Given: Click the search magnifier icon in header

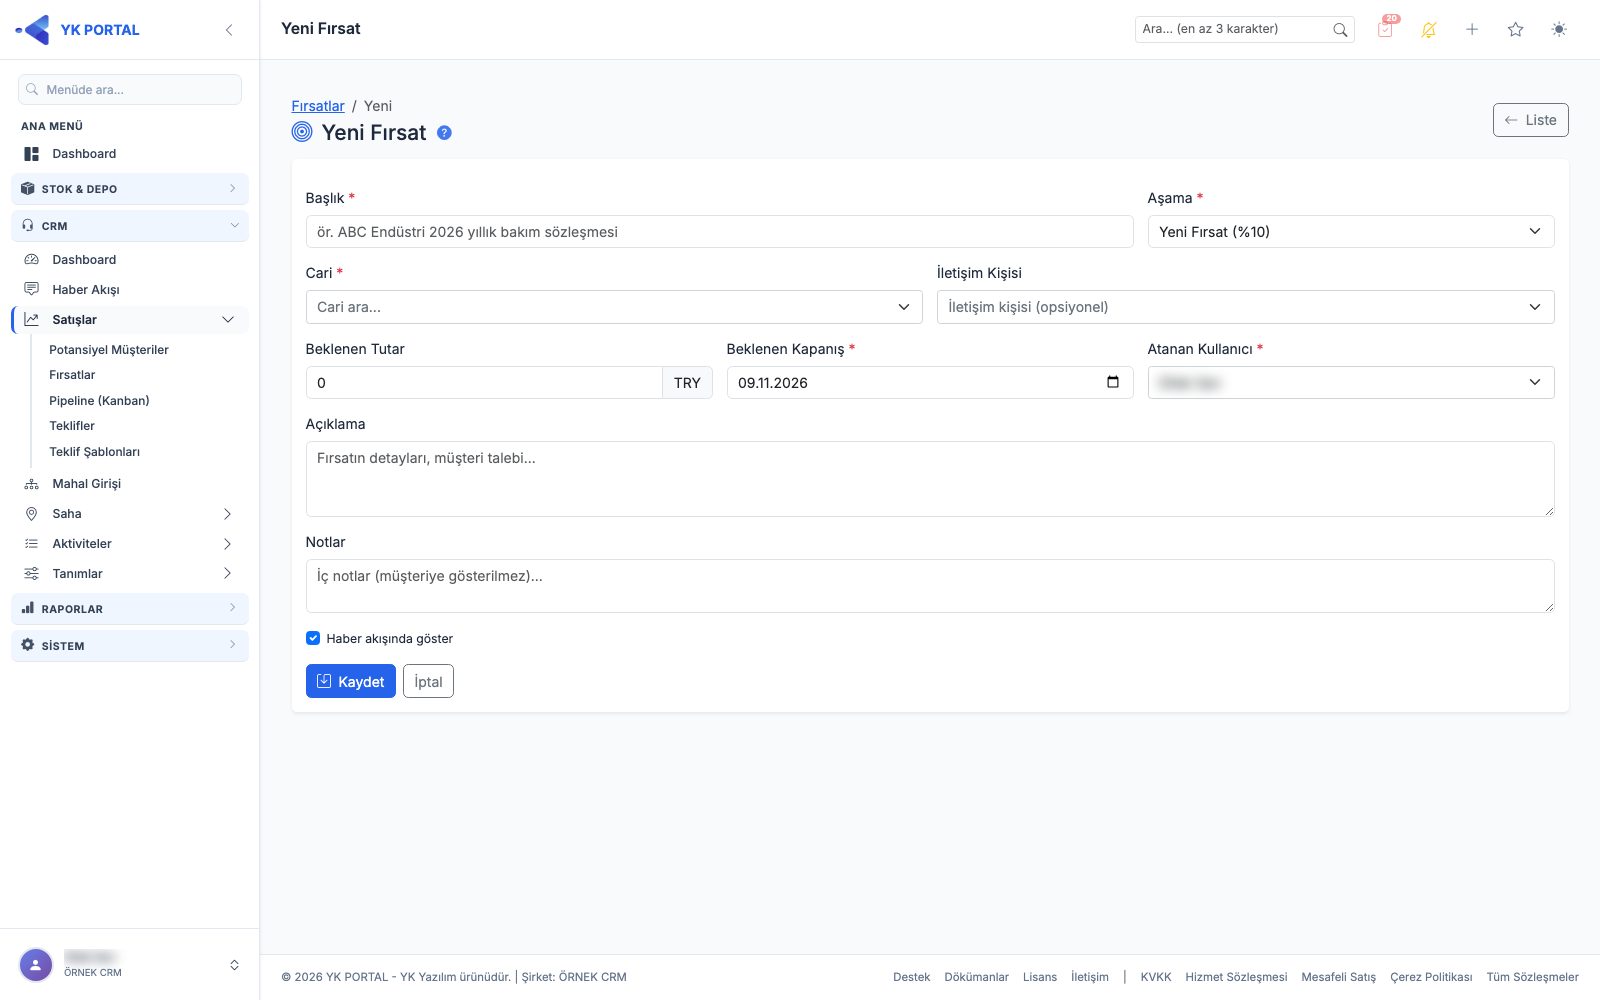Looking at the screenshot, I should coord(1340,30).
